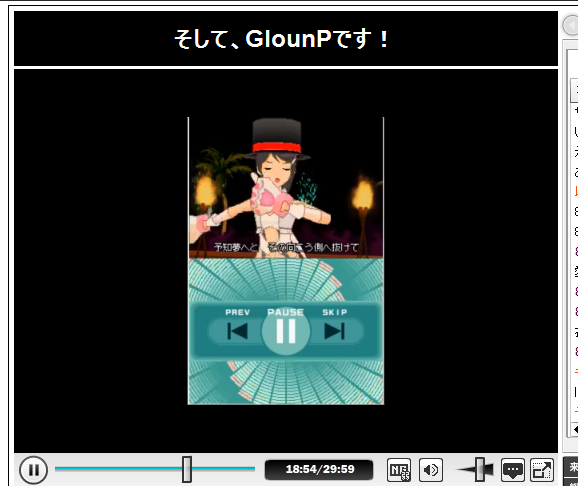Viewport: 578px width, 486px height.
Task: Click the comment list left-scroll arrow
Action: 575,429
